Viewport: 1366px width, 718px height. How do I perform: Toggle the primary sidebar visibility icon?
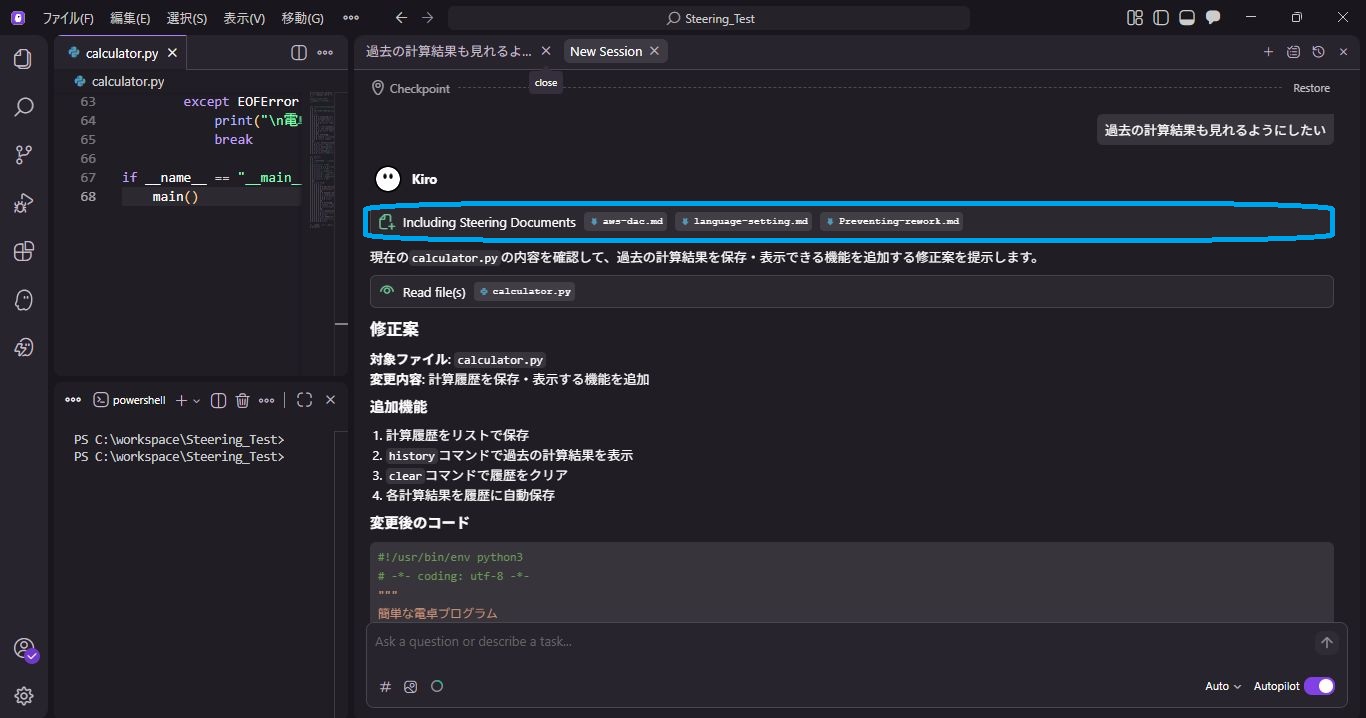pyautogui.click(x=1159, y=17)
